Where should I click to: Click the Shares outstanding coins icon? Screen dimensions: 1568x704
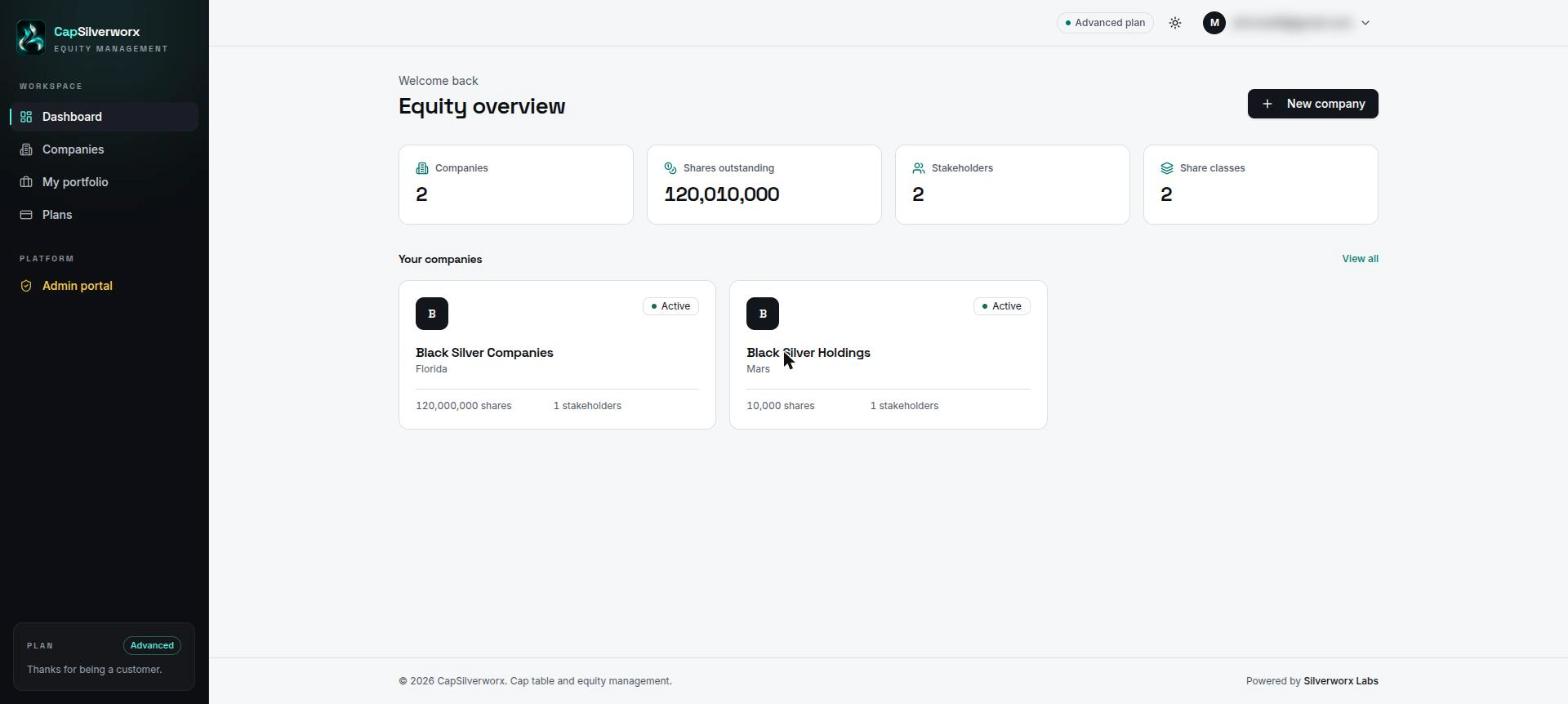[670, 168]
